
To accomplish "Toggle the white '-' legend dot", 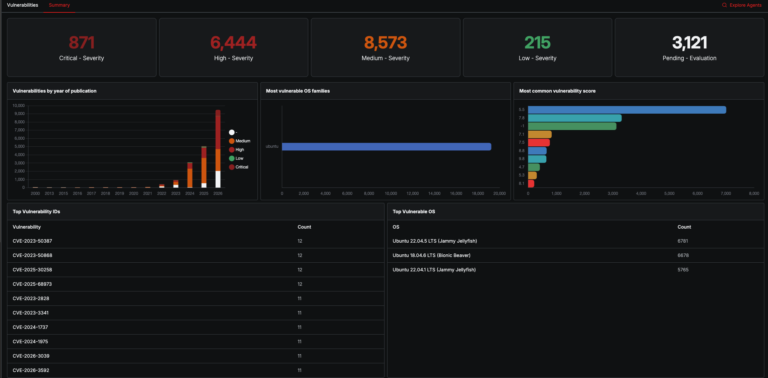I will click(x=232, y=132).
